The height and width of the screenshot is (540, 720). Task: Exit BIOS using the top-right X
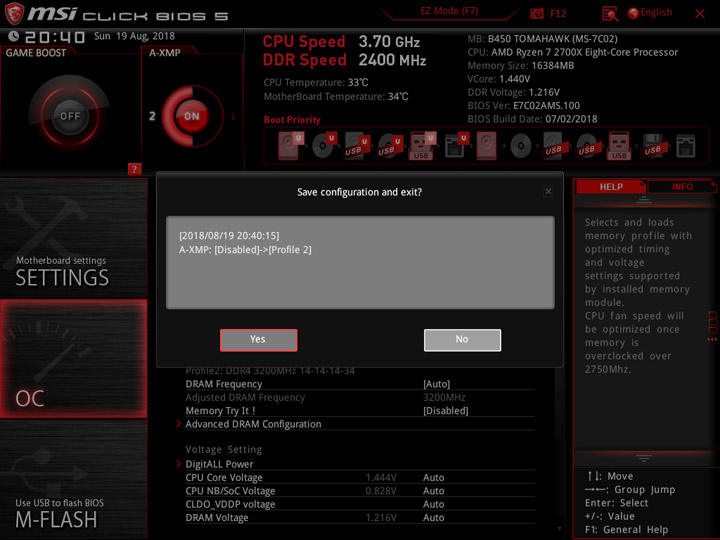[x=700, y=14]
